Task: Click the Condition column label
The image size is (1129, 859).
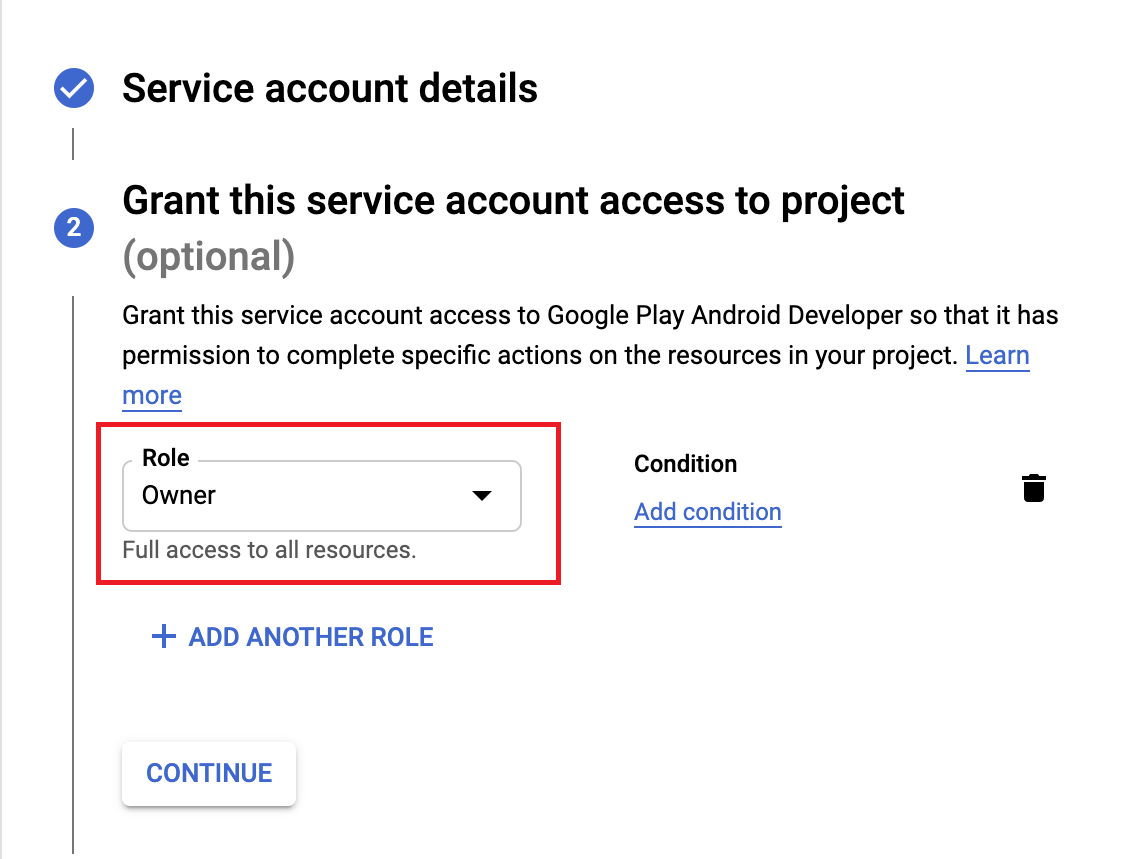Action: (685, 464)
